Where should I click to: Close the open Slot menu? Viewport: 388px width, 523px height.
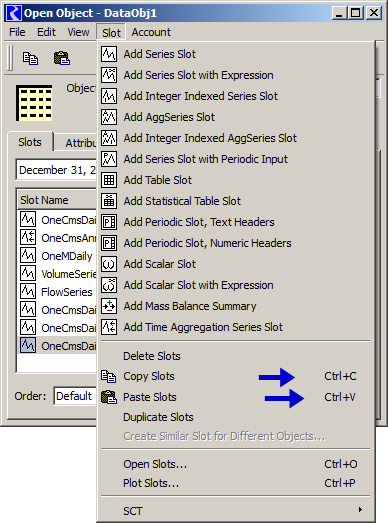click(x=111, y=33)
